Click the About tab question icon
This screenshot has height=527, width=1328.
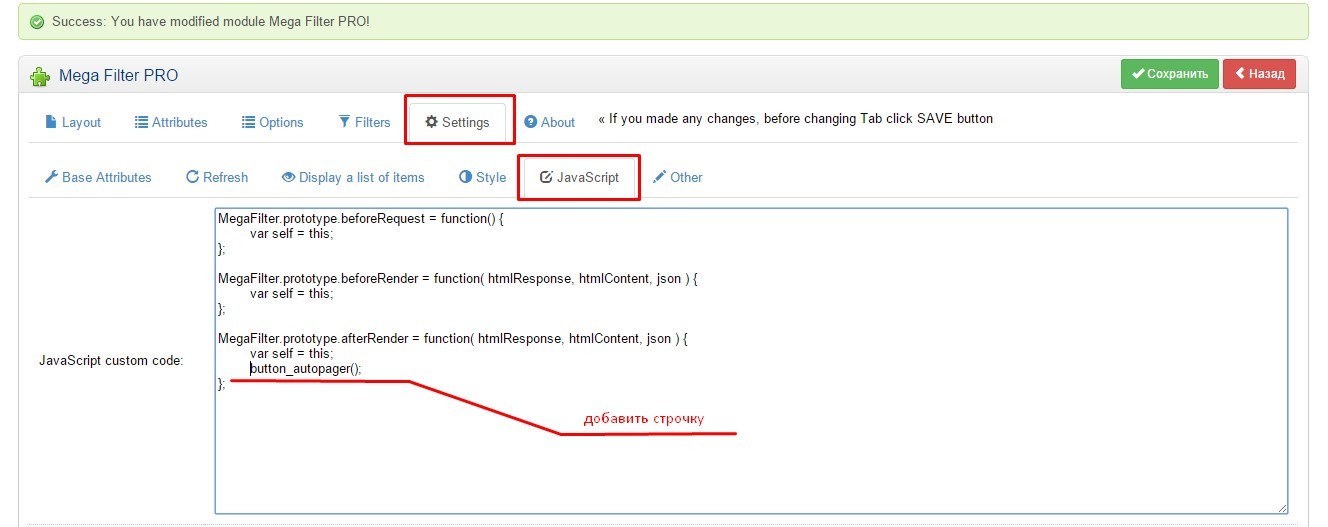(x=531, y=122)
